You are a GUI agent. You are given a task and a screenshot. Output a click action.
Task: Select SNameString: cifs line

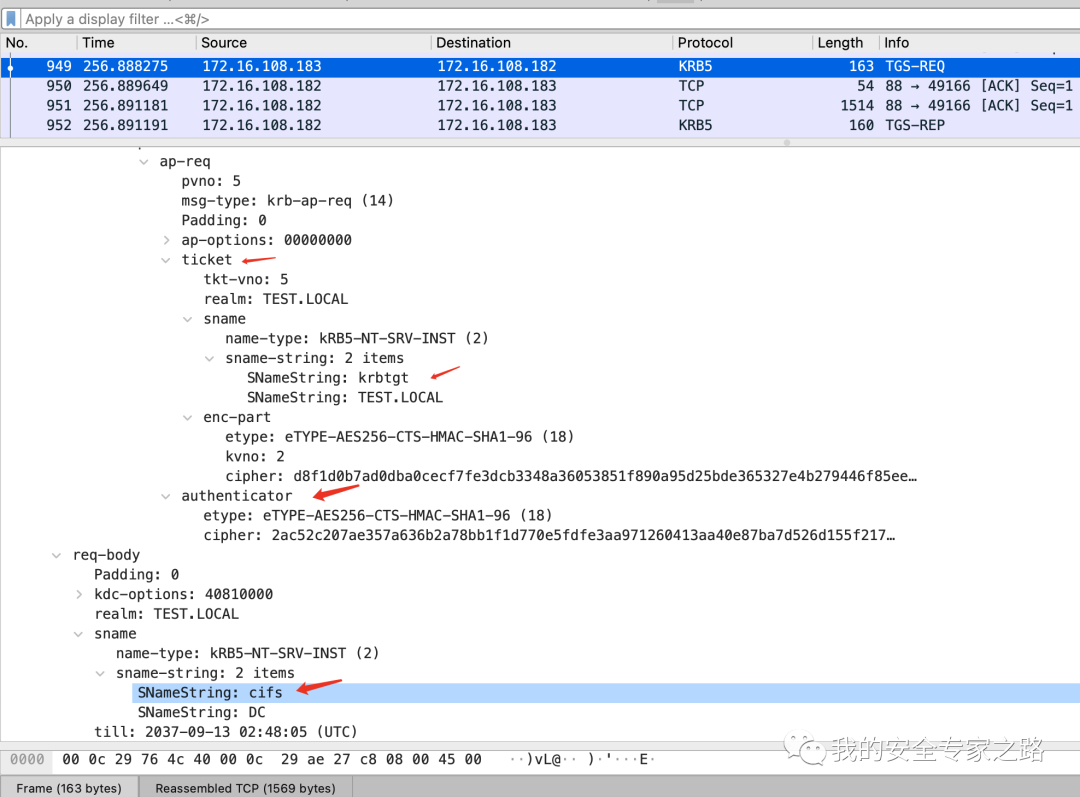coord(606,693)
